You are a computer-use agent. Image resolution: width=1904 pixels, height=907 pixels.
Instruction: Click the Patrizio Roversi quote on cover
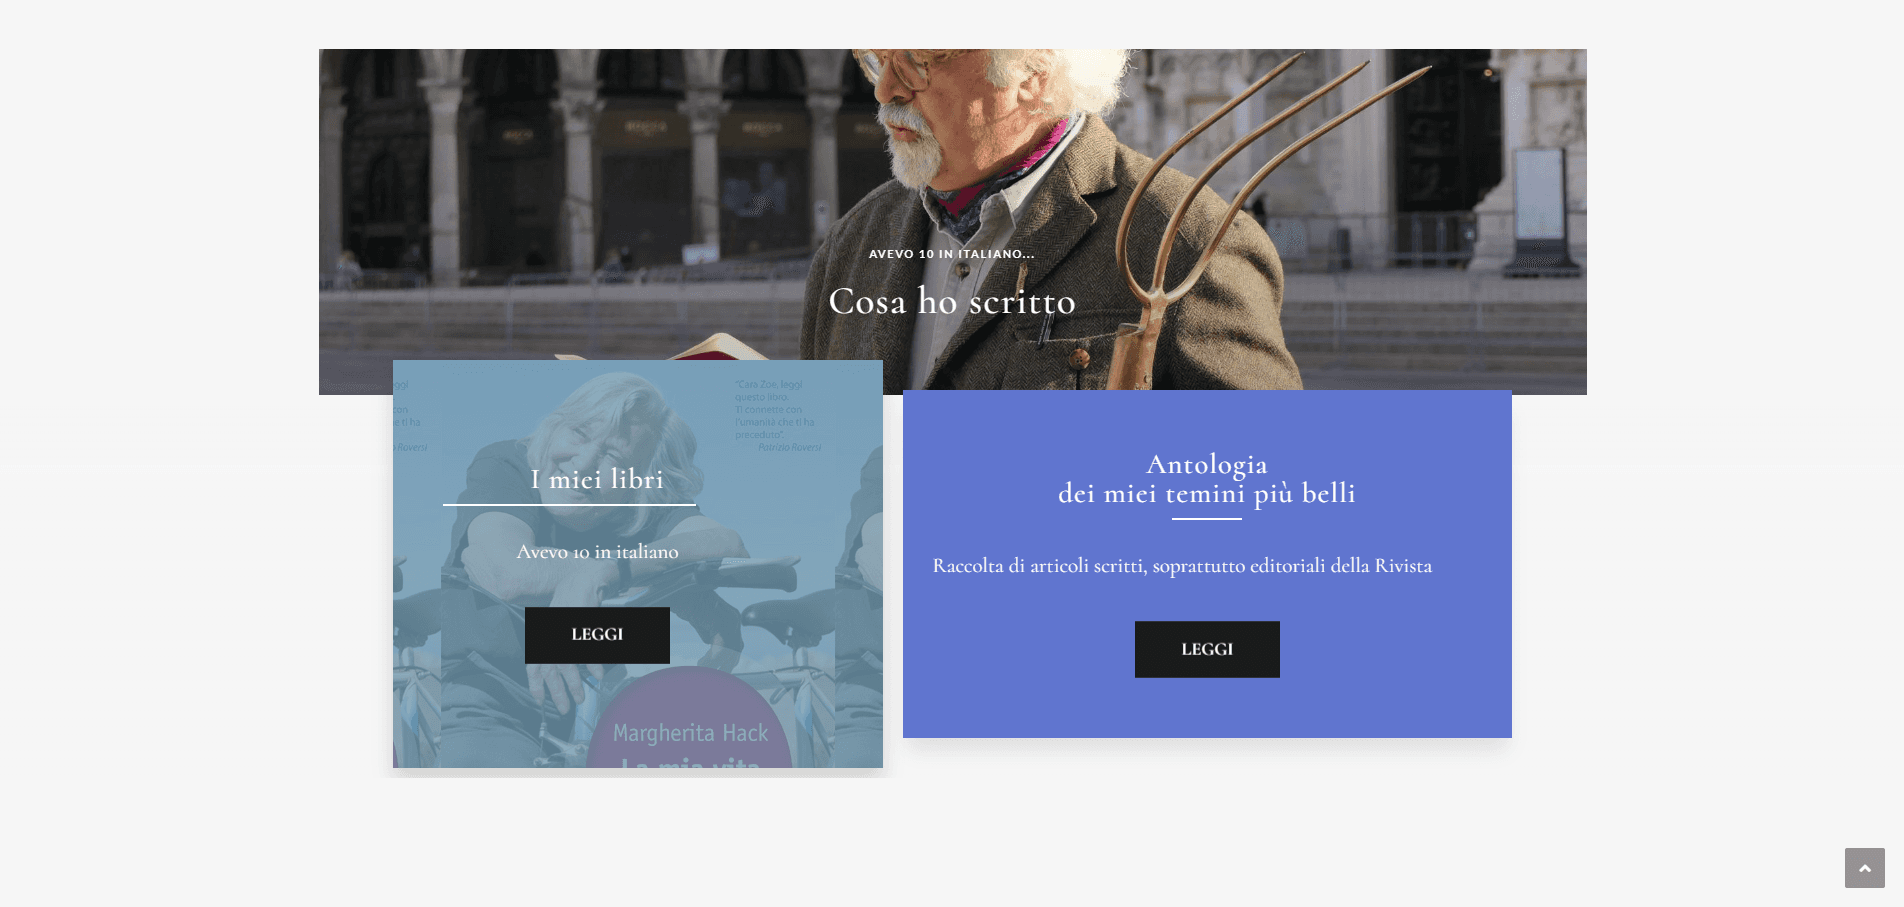point(778,415)
